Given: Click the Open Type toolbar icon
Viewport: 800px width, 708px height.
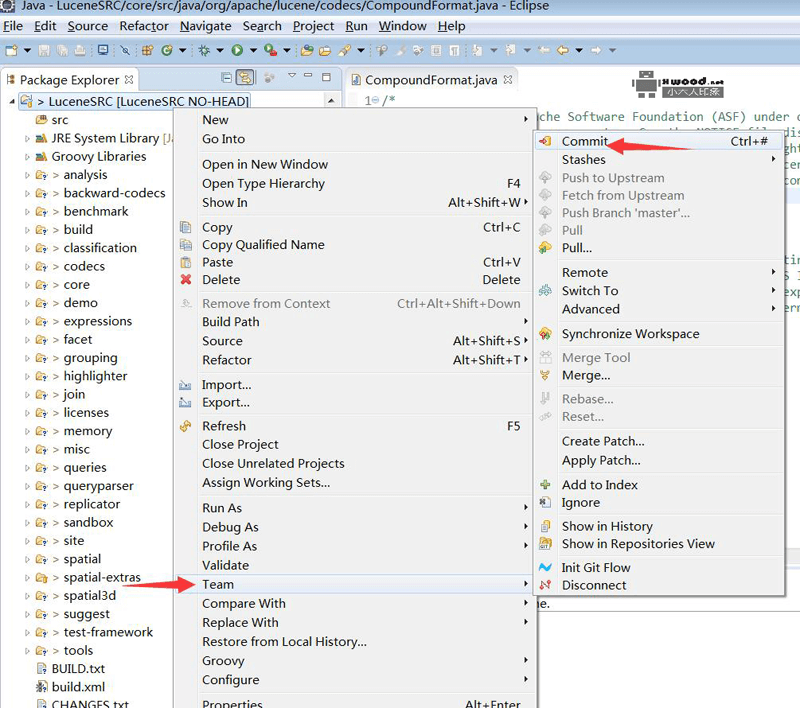Looking at the screenshot, I should pyautogui.click(x=307, y=50).
